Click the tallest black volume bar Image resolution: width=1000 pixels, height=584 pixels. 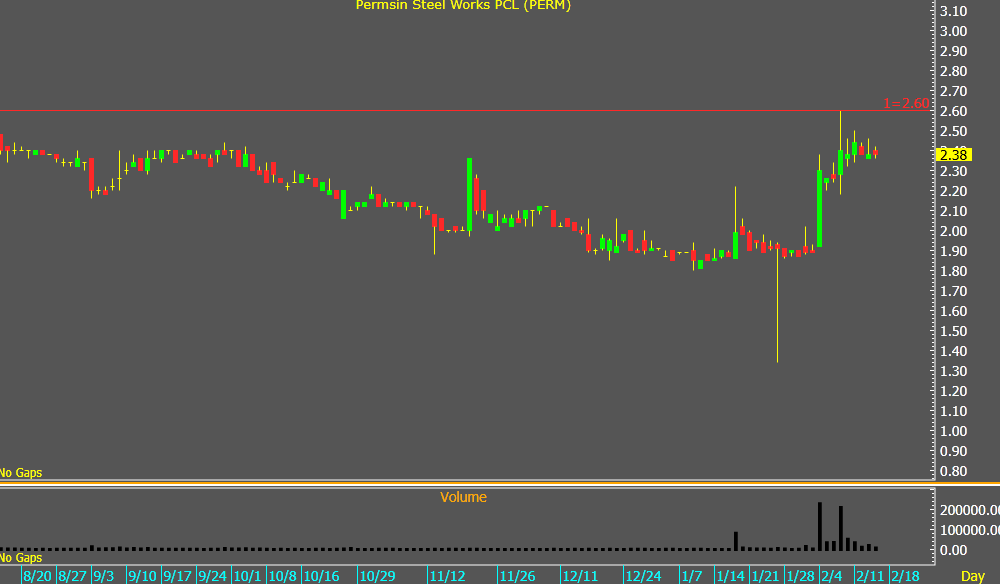820,527
